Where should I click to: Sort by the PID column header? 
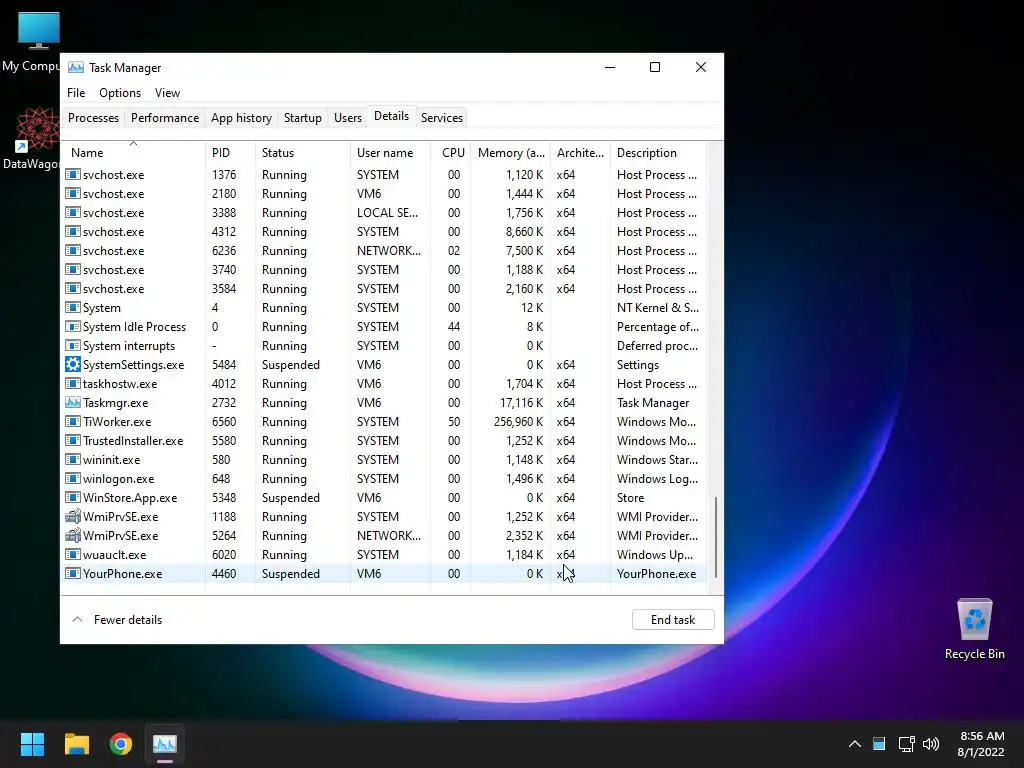pos(230,152)
